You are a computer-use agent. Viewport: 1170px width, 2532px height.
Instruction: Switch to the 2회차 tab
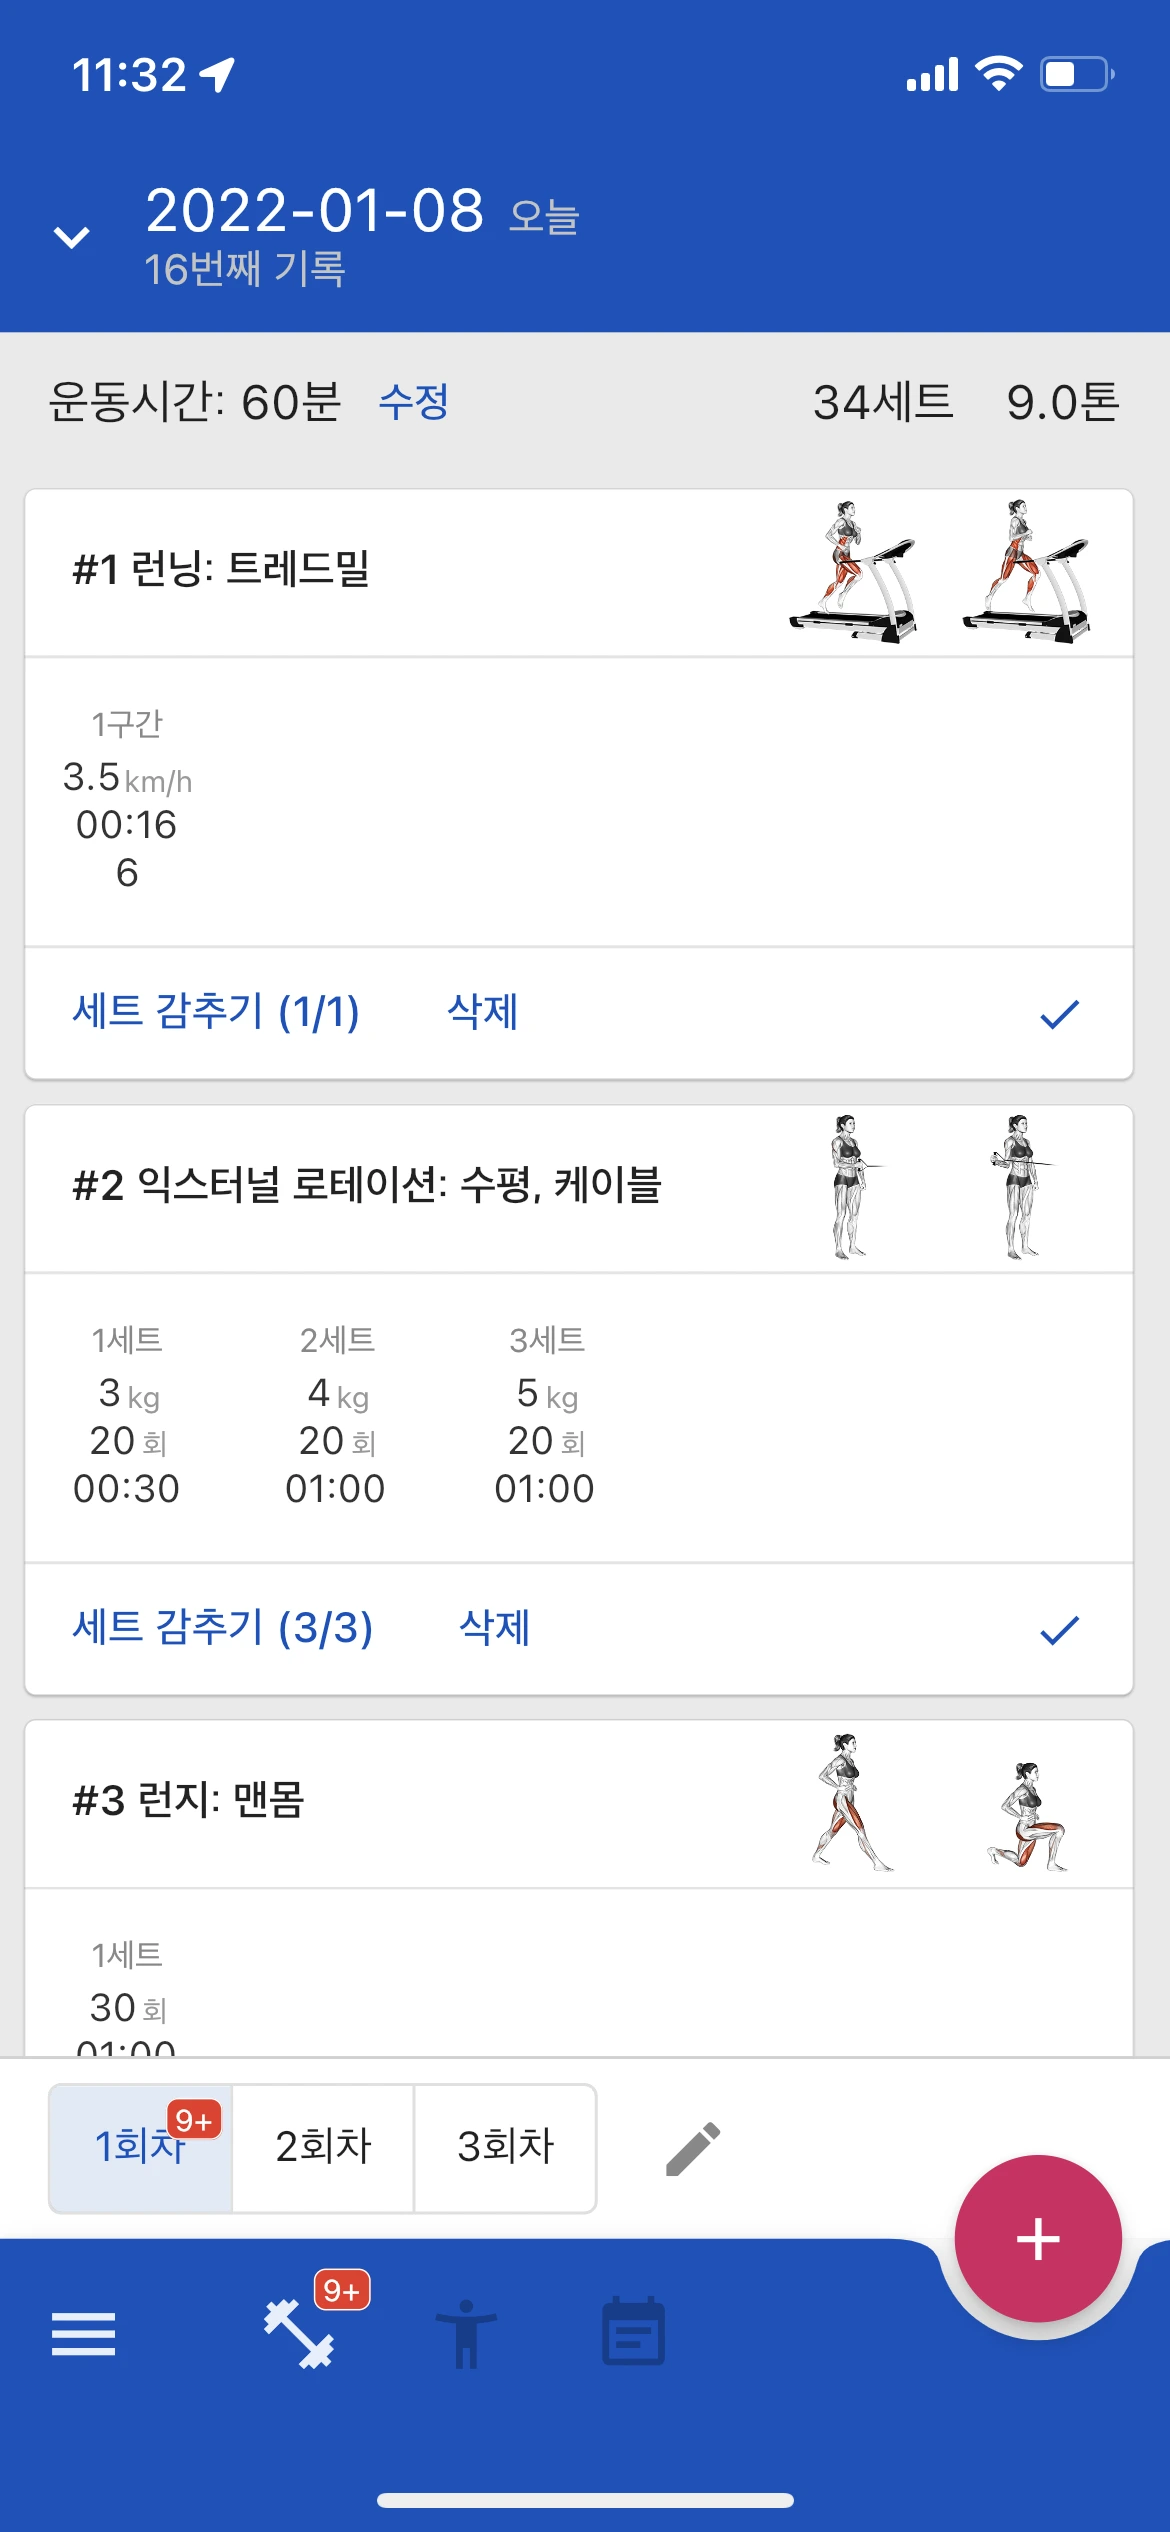tap(323, 2148)
